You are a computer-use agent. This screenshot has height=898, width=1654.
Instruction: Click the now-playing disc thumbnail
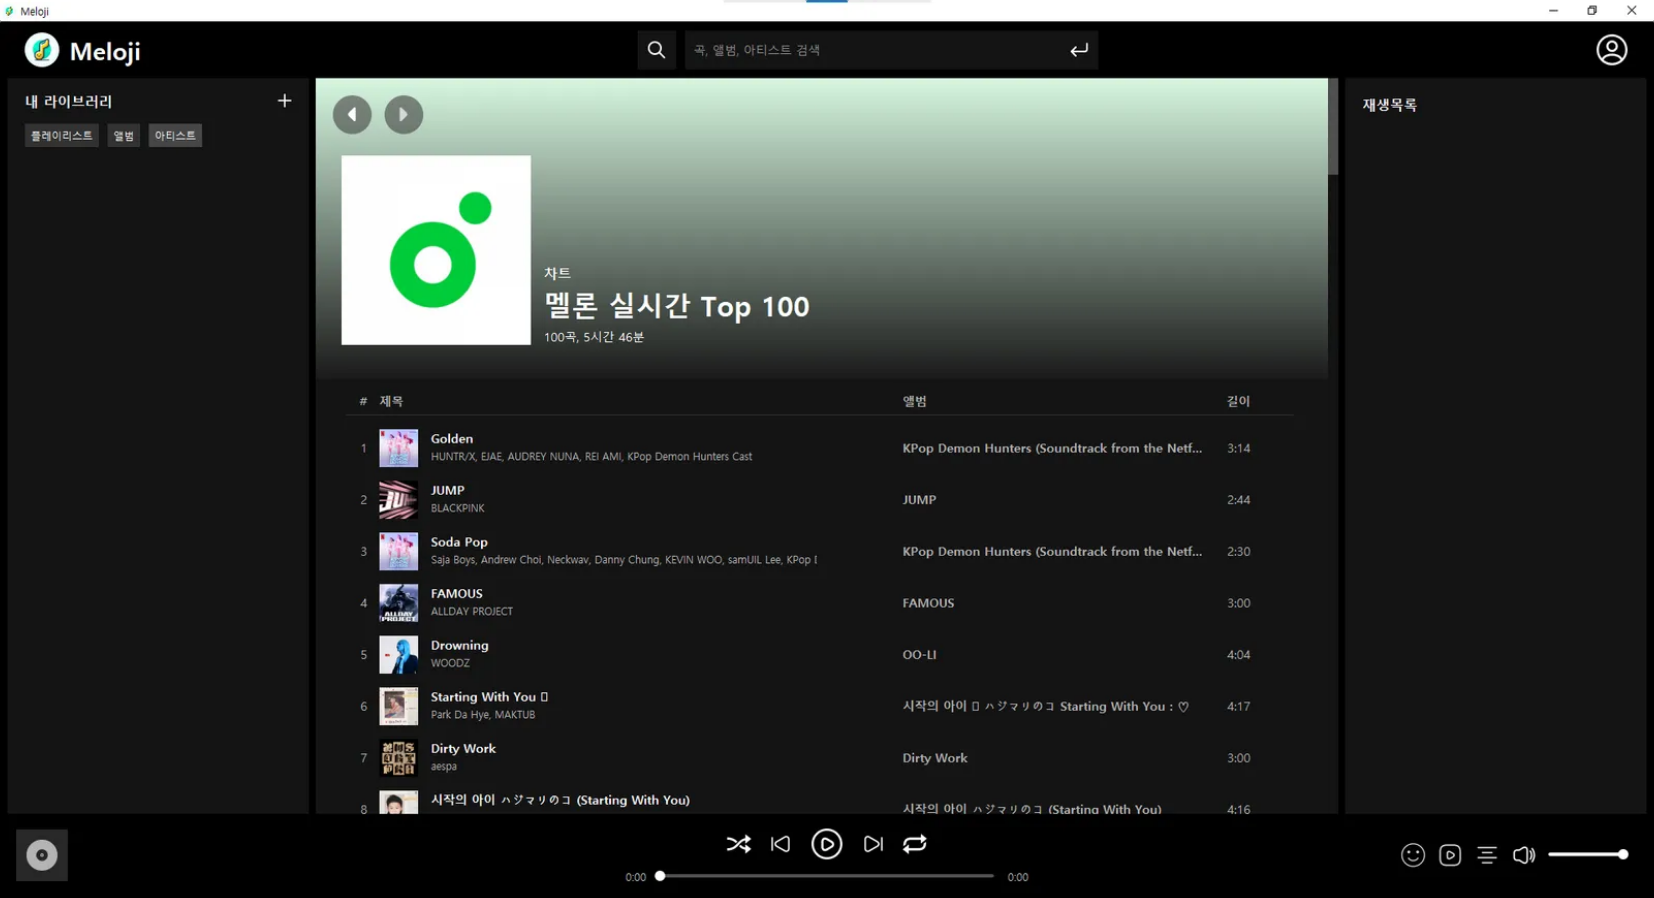coord(42,855)
